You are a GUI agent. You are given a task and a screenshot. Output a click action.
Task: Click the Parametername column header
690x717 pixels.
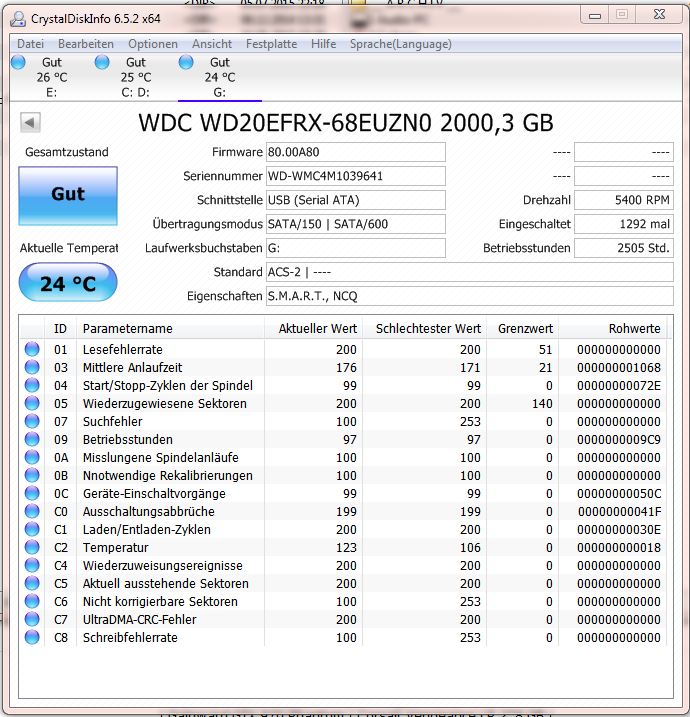point(170,328)
